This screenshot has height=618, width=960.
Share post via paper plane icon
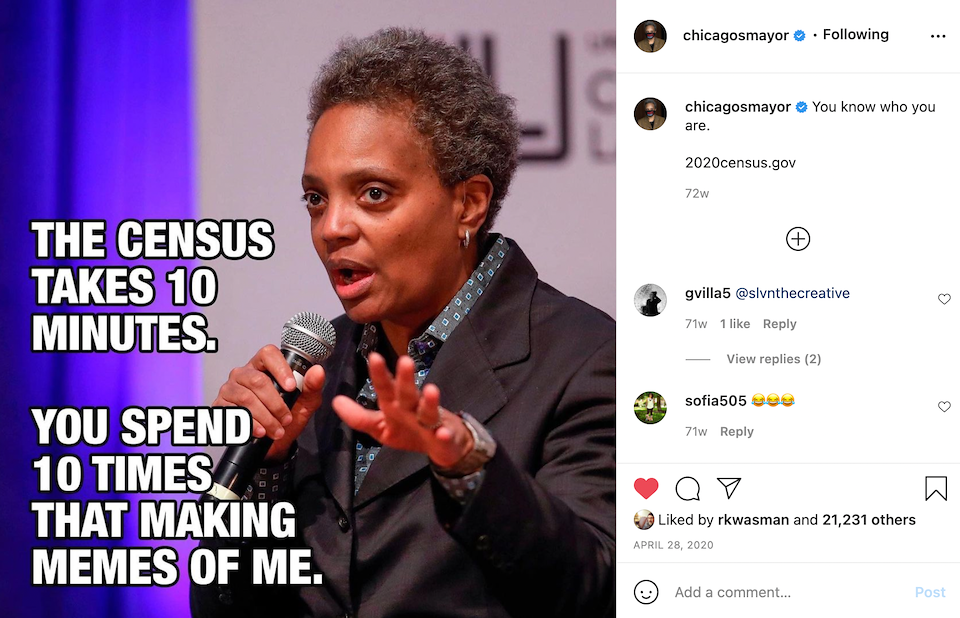coord(729,488)
